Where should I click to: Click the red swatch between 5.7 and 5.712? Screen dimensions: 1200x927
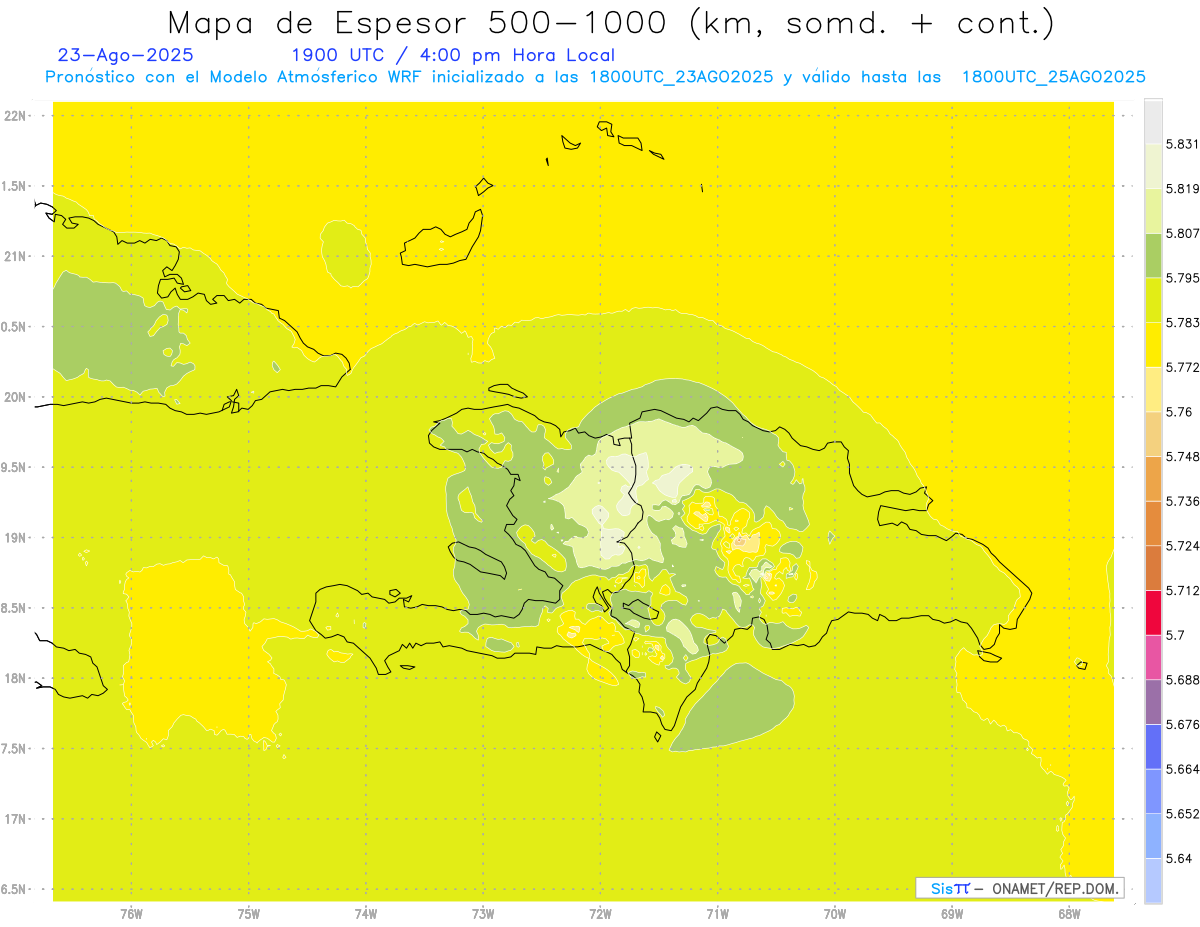click(1153, 613)
